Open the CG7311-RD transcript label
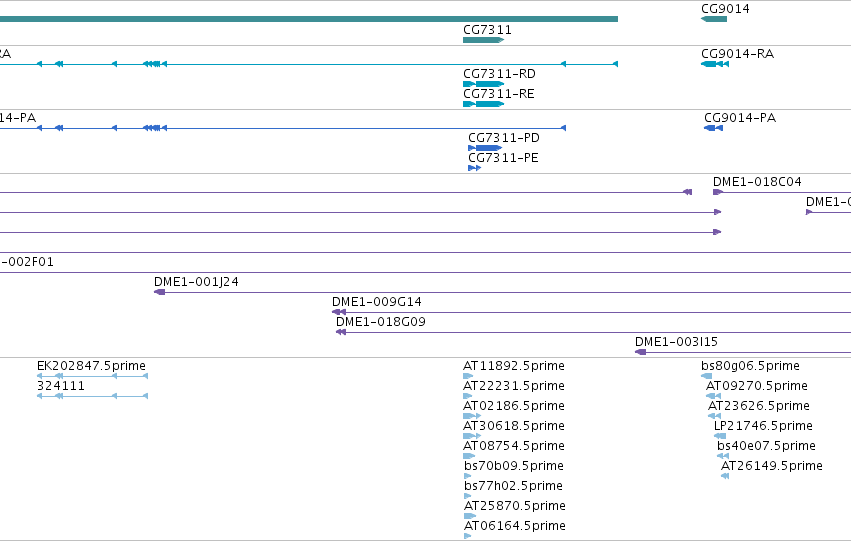Screen dimensions: 851x541 click(x=499, y=74)
